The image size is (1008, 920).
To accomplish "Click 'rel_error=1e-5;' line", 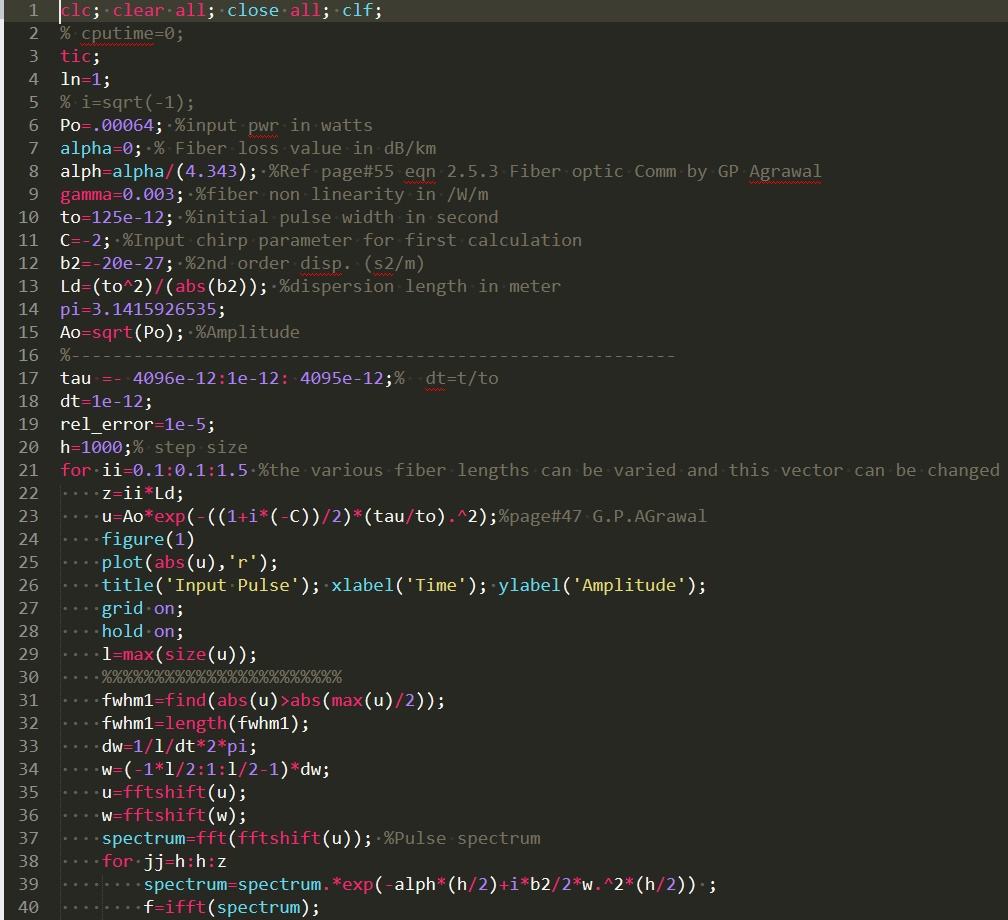I will (137, 424).
